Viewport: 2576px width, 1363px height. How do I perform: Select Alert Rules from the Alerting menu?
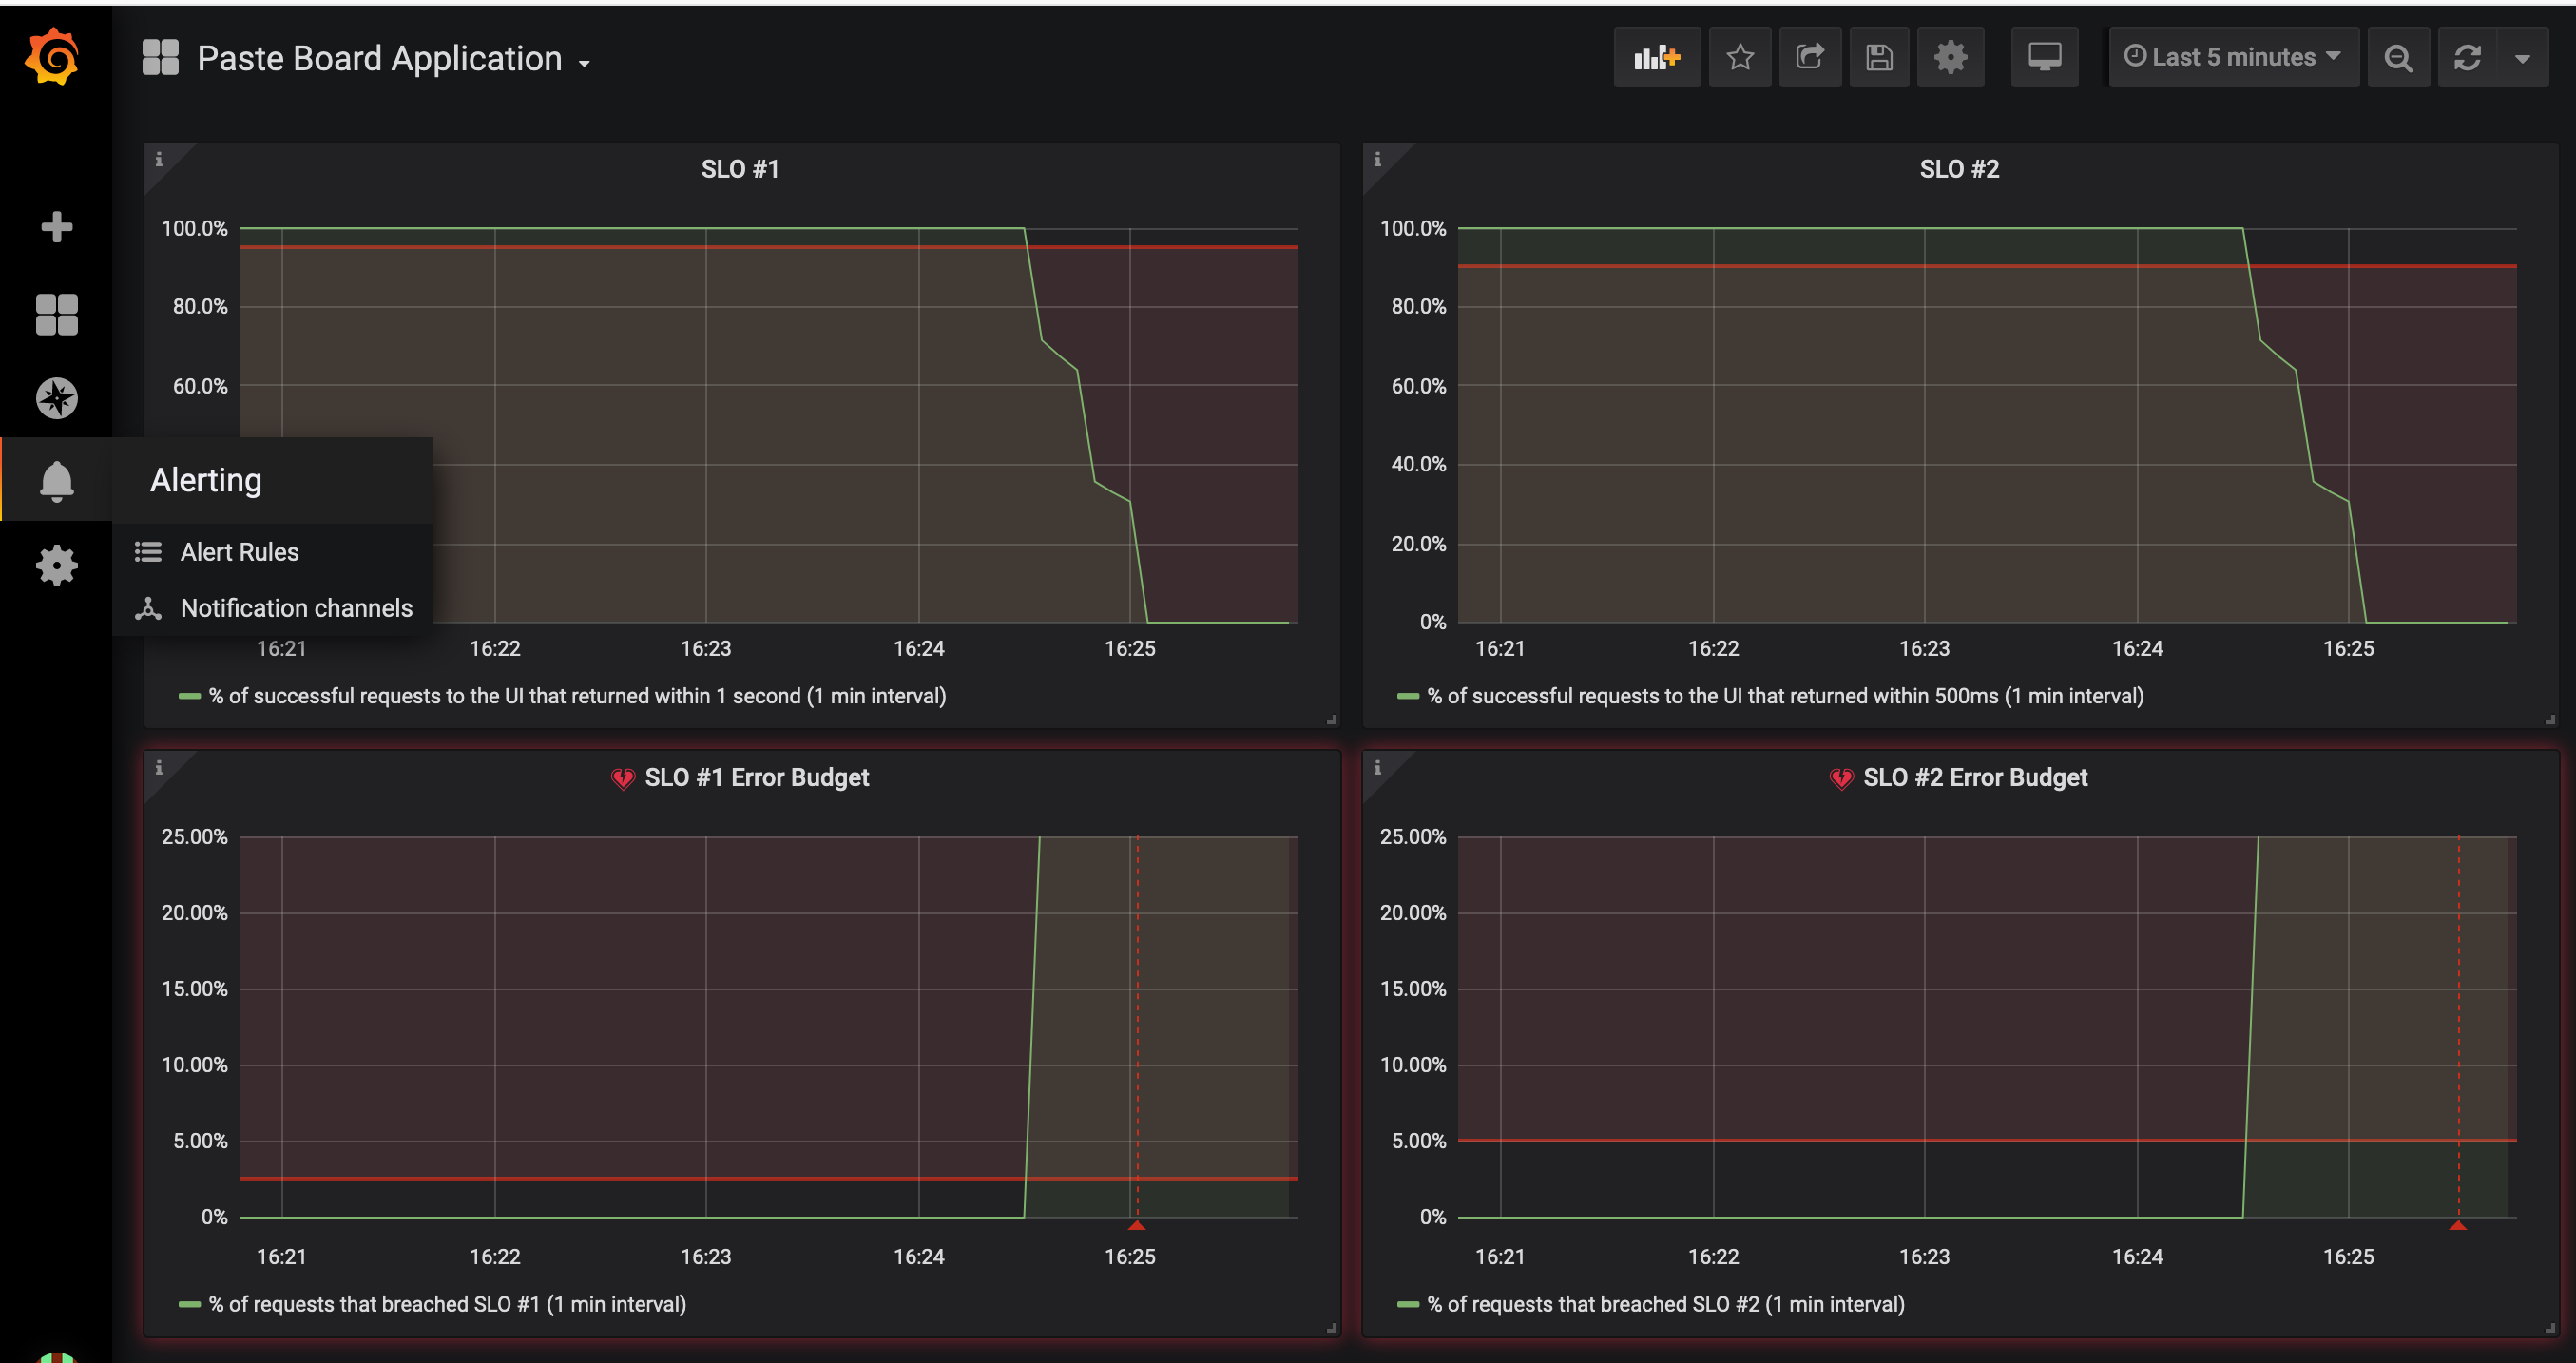point(239,552)
